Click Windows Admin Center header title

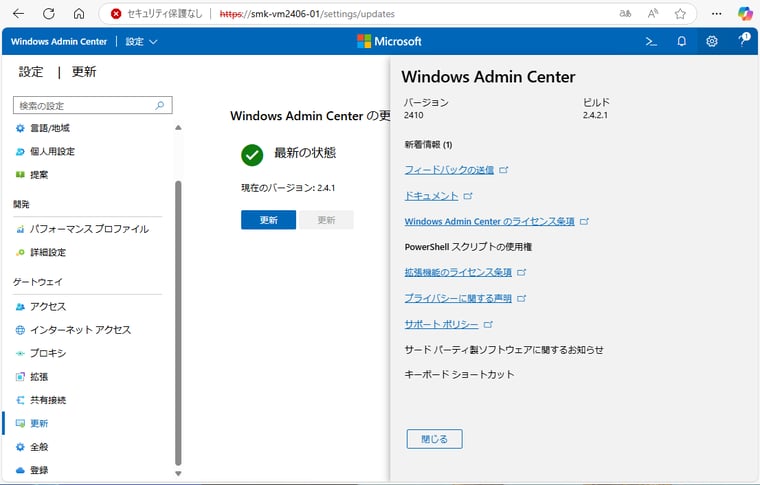(x=59, y=42)
